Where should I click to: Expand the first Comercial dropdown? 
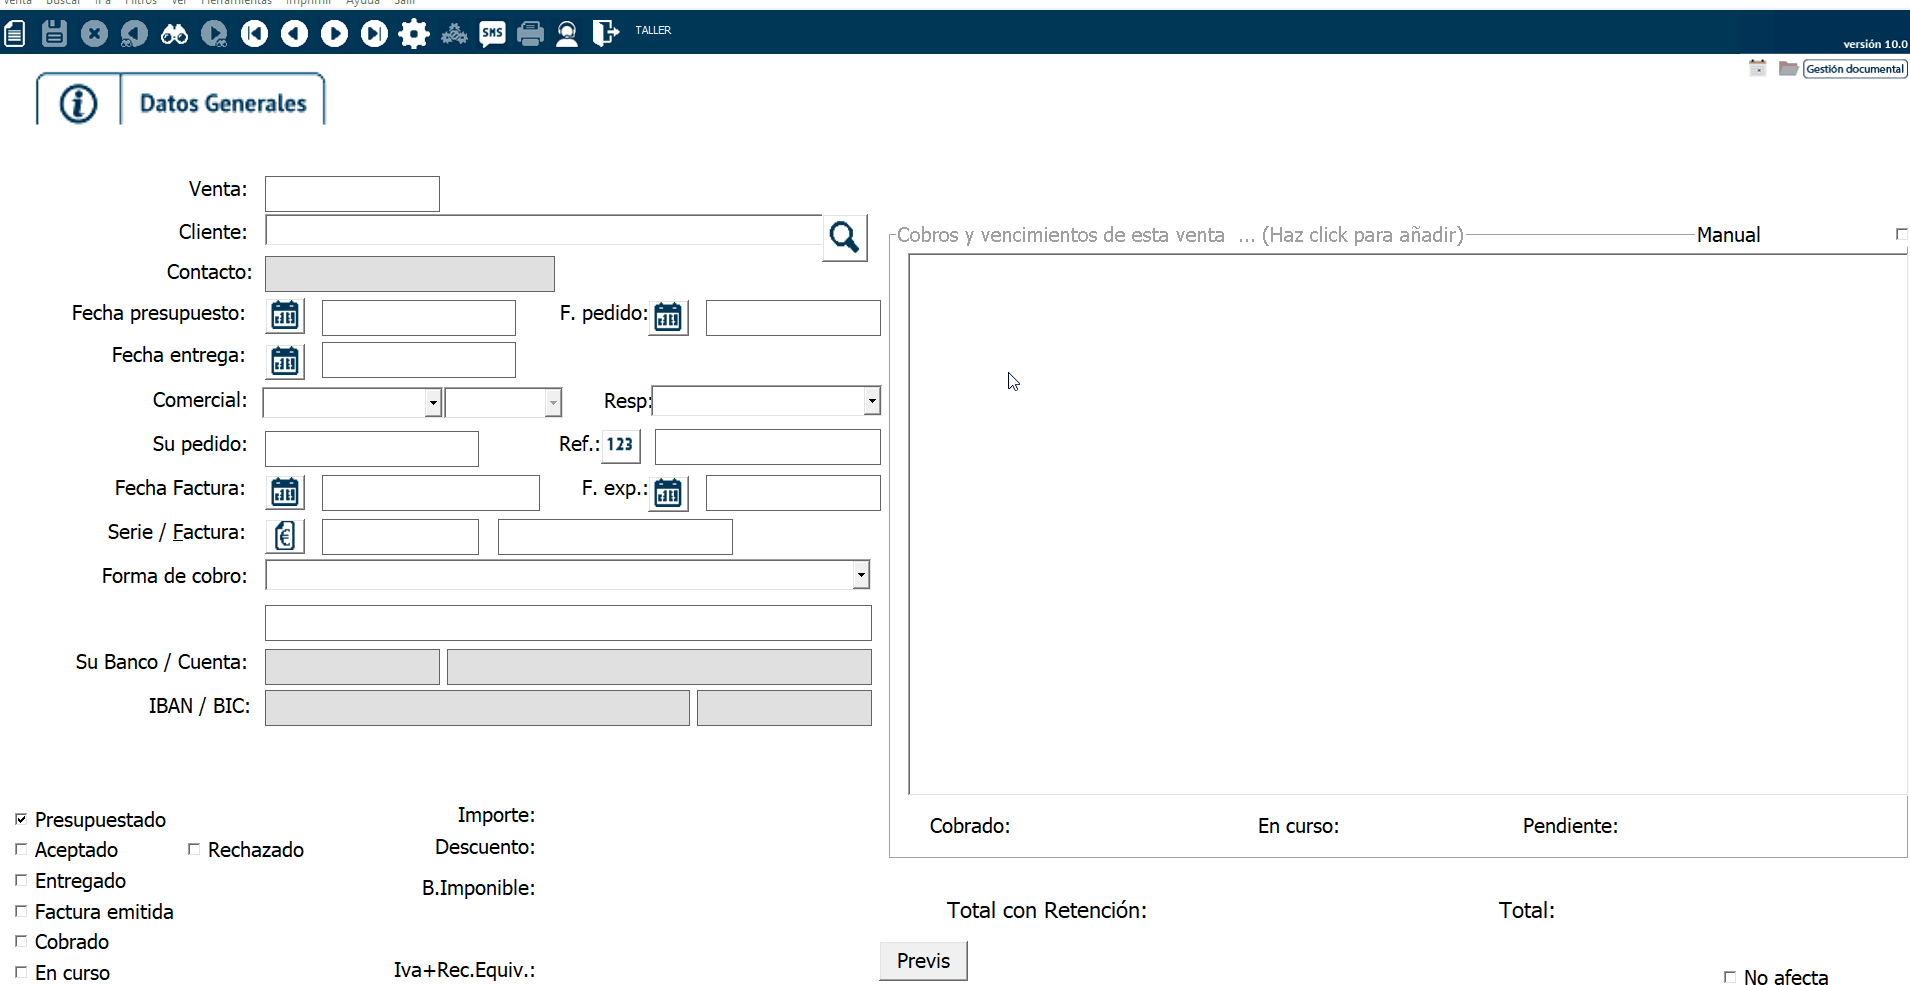coord(432,402)
